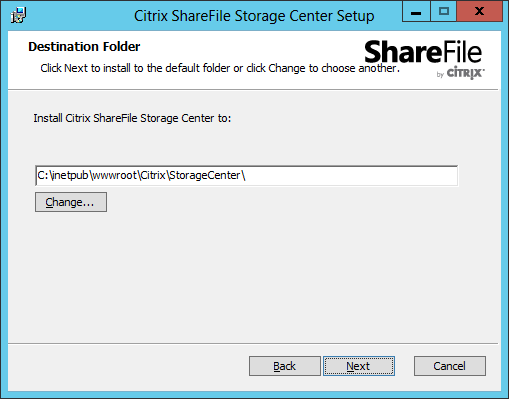Screen dimensions: 509x399
Task: Focus the destination folder path field
Action: point(246,175)
